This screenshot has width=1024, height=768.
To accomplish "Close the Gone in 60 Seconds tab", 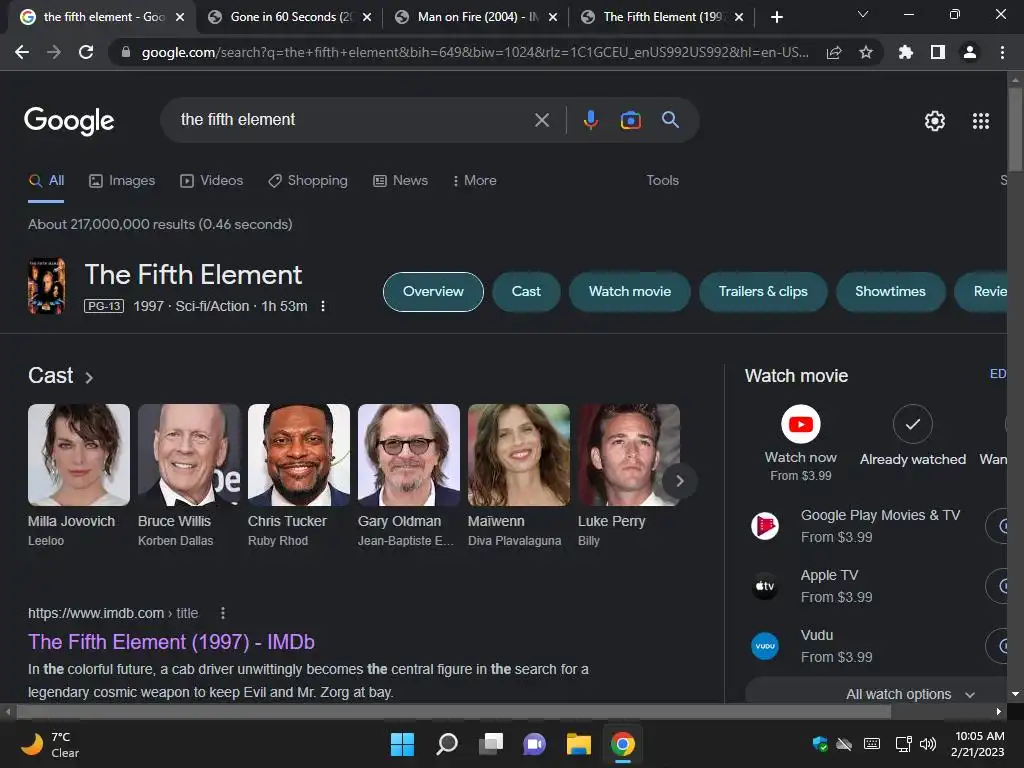I will click(366, 18).
